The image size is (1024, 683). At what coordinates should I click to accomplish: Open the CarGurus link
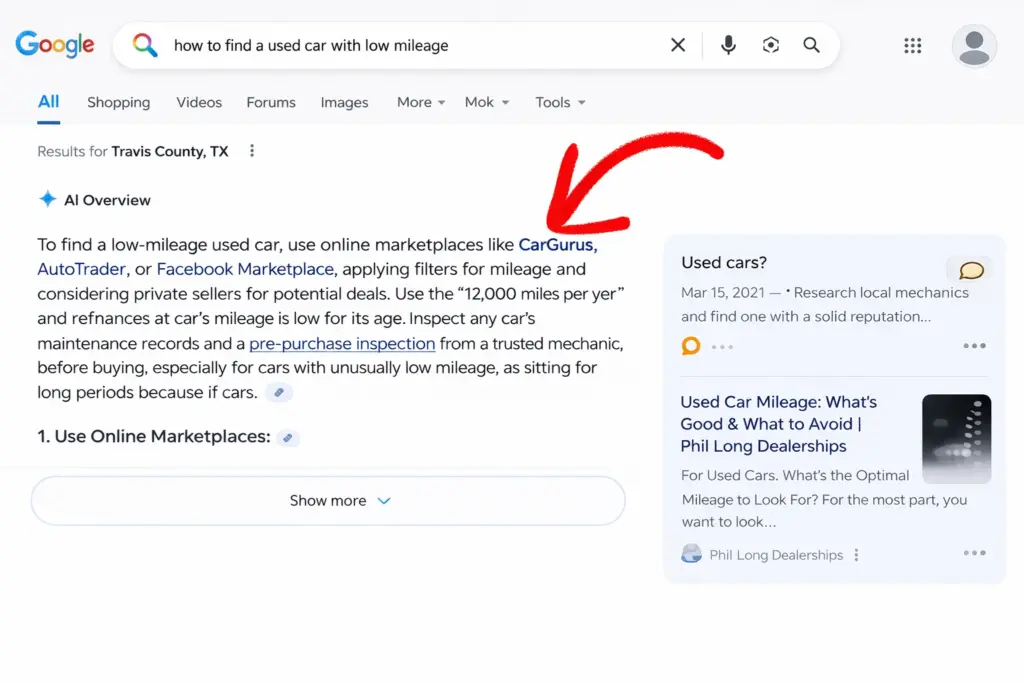click(556, 245)
